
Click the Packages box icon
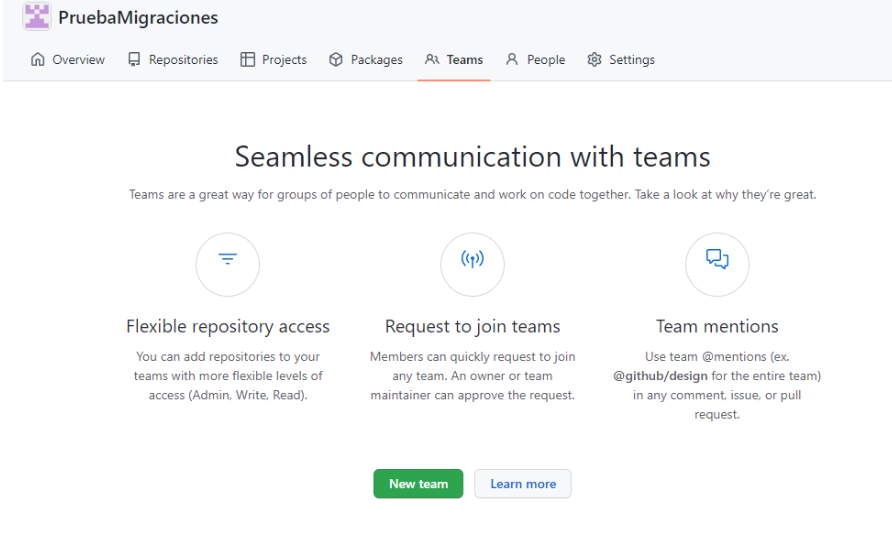336,60
